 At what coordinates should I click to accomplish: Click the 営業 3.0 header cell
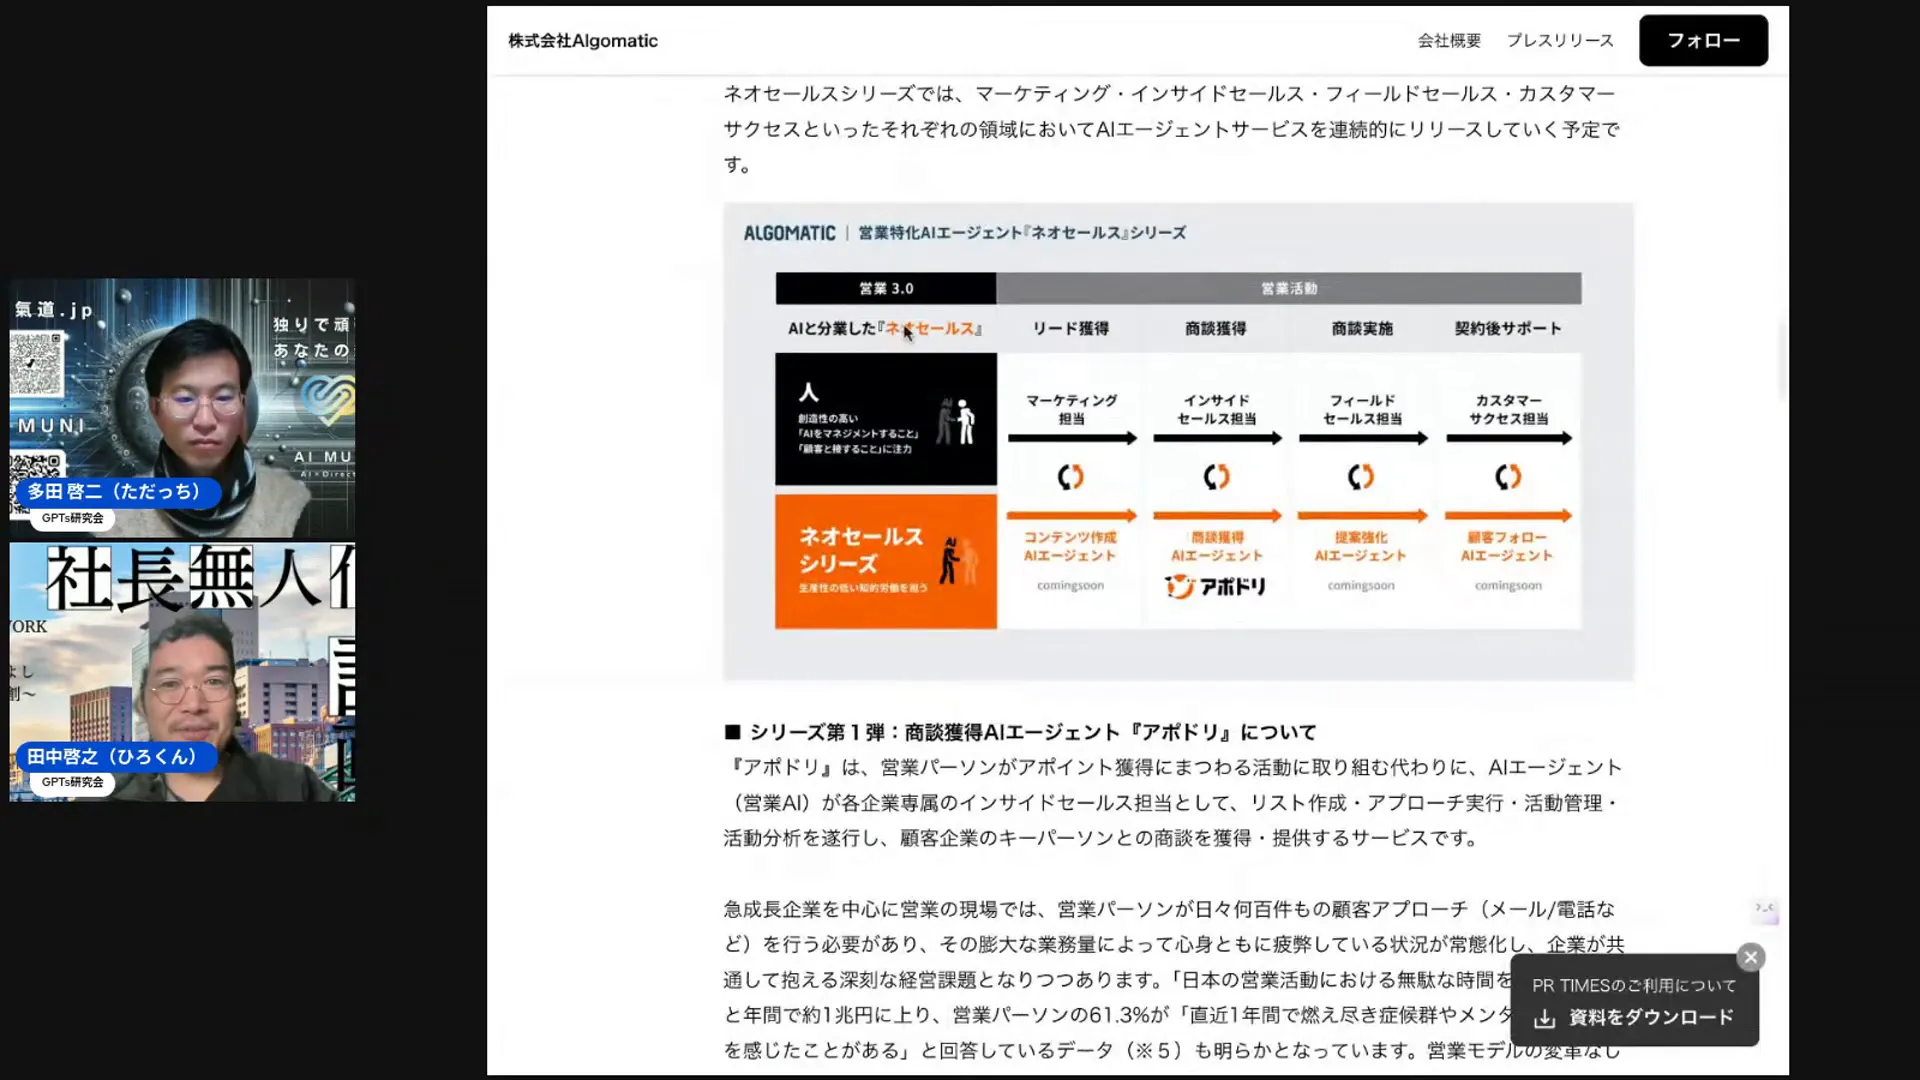click(886, 288)
